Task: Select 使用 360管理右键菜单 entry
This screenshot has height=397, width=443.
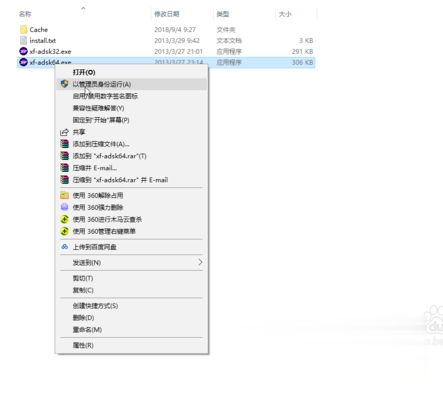Action: click(132, 231)
